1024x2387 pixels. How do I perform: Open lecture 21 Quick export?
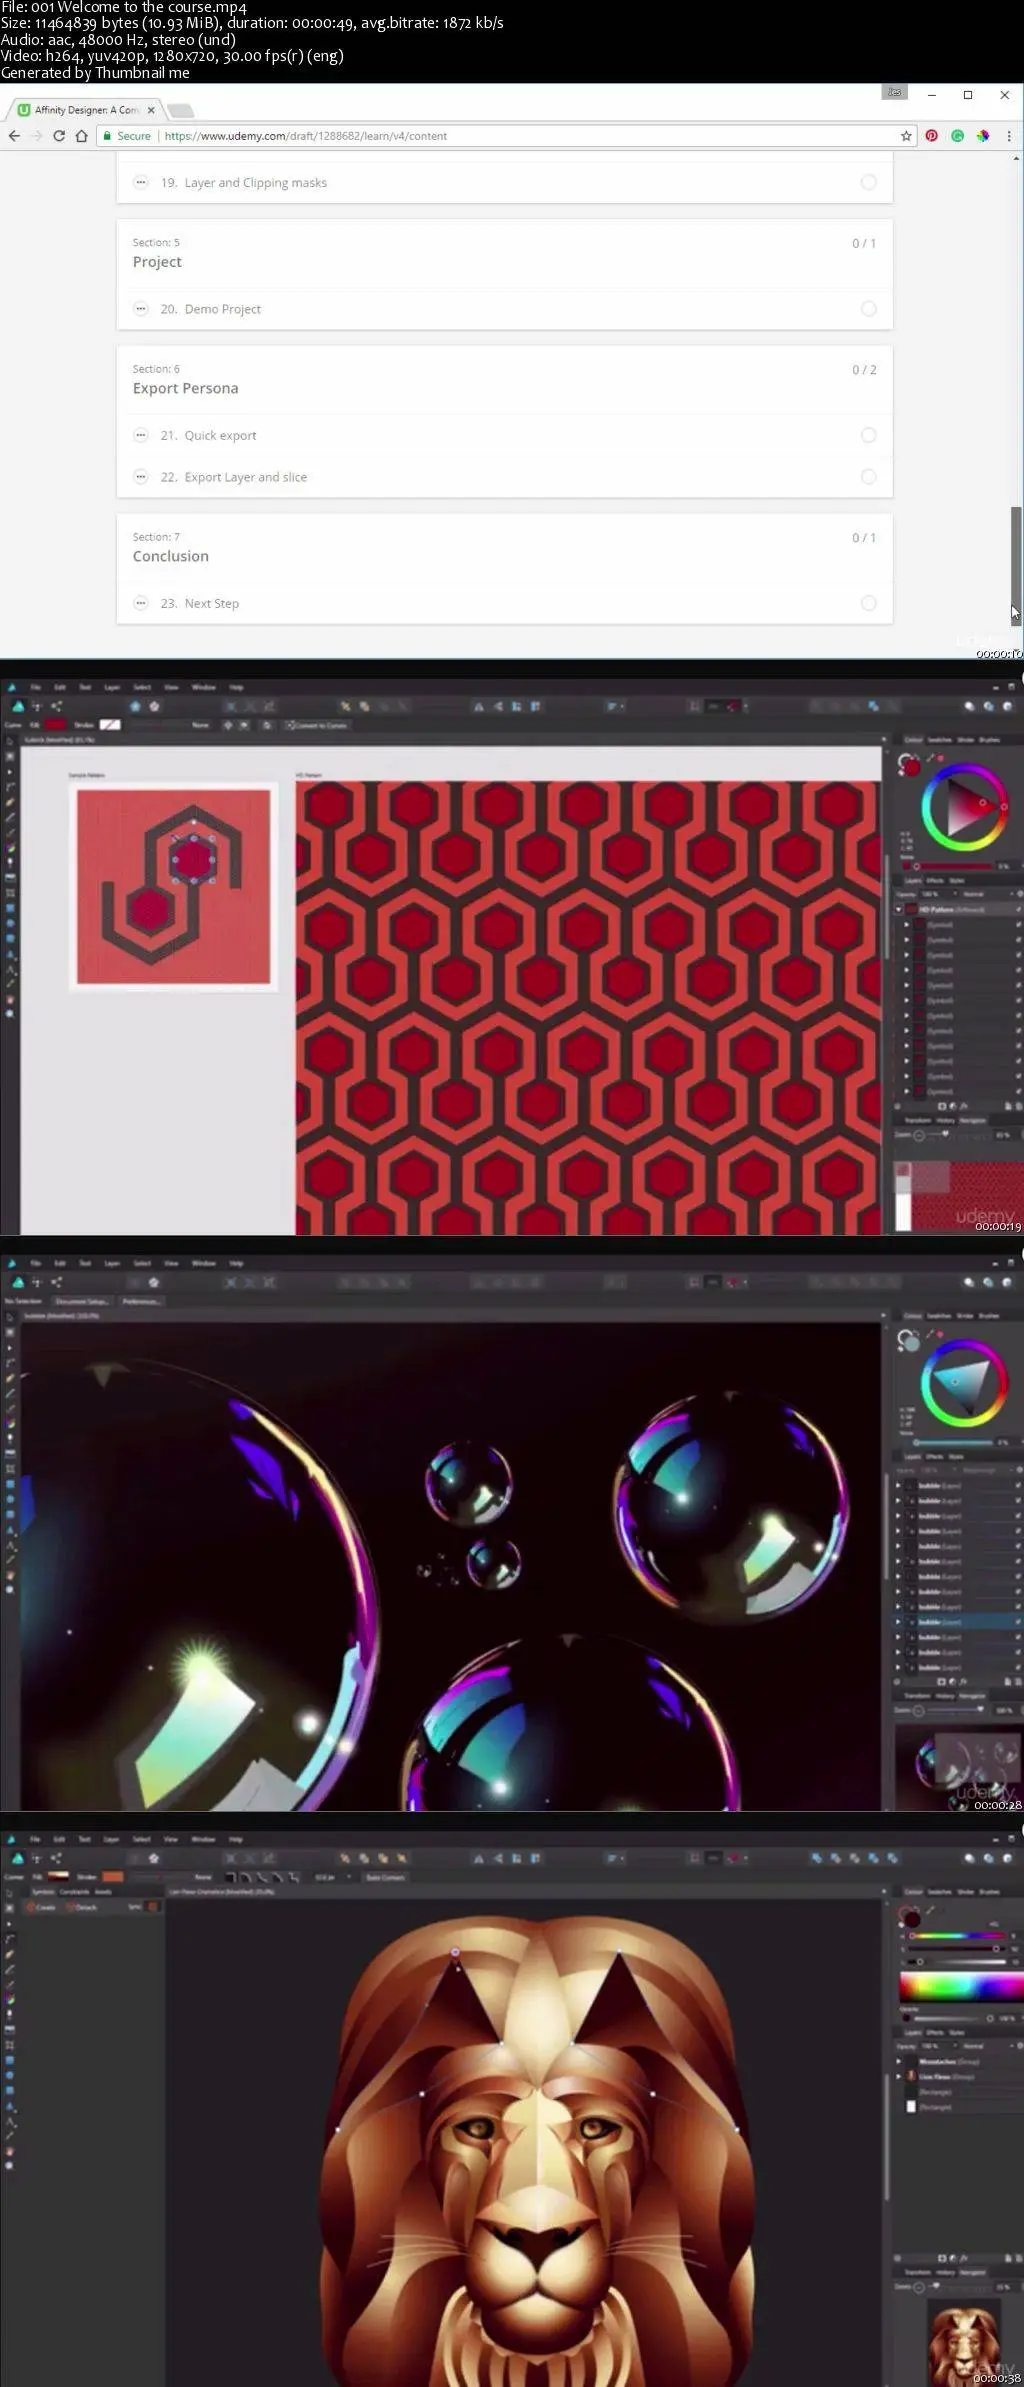209,435
